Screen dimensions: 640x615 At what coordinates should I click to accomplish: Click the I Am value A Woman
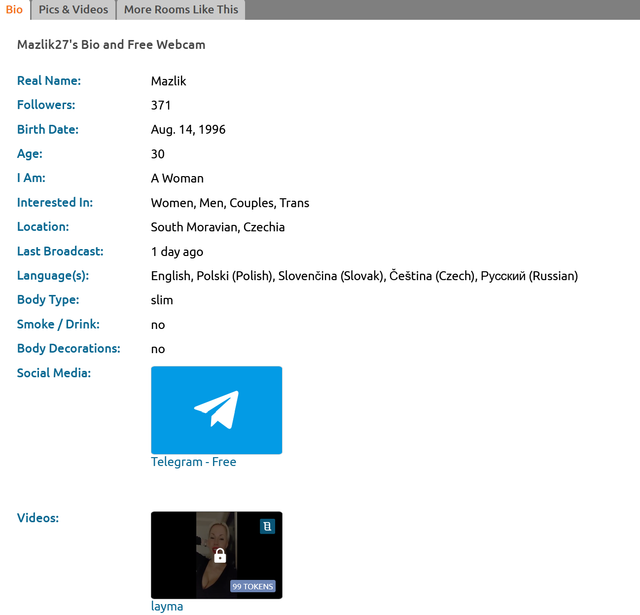click(177, 178)
